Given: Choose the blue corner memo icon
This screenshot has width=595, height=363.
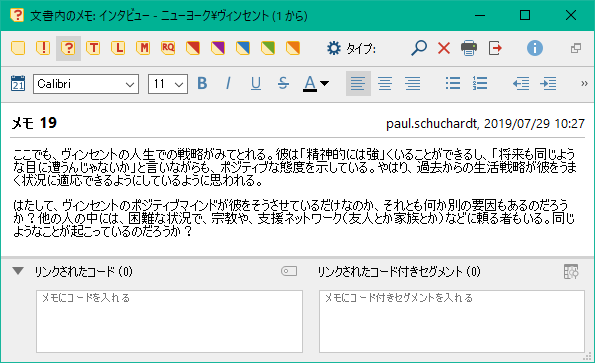Looking at the screenshot, I should tap(243, 48).
